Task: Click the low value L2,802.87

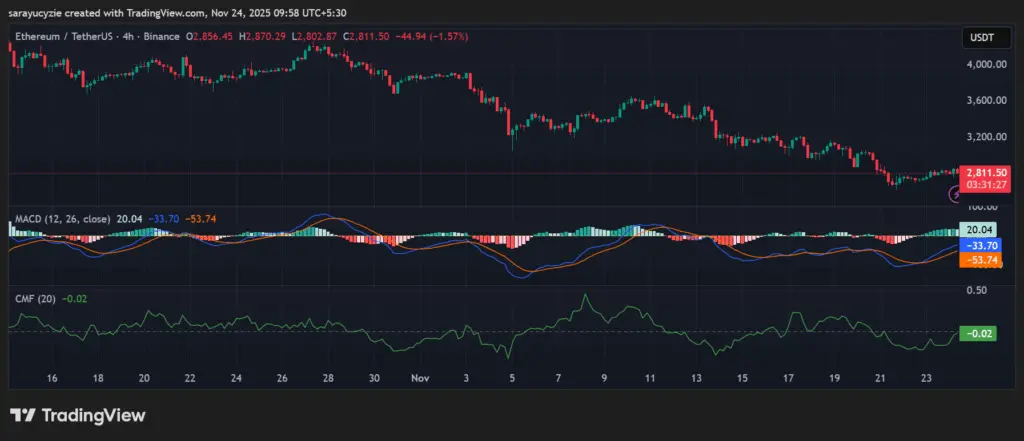Action: [313, 37]
